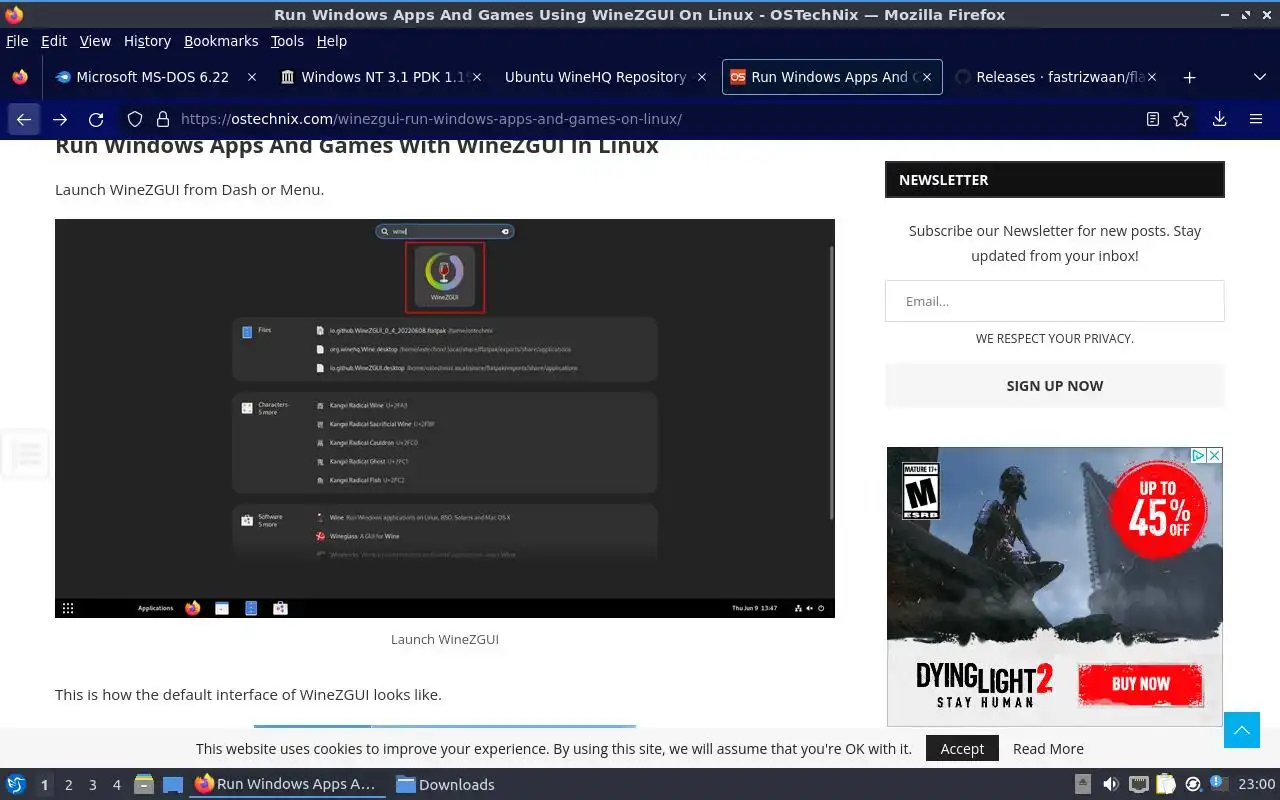Show site security padlock info
The width and height of the screenshot is (1280, 800).
(x=163, y=119)
